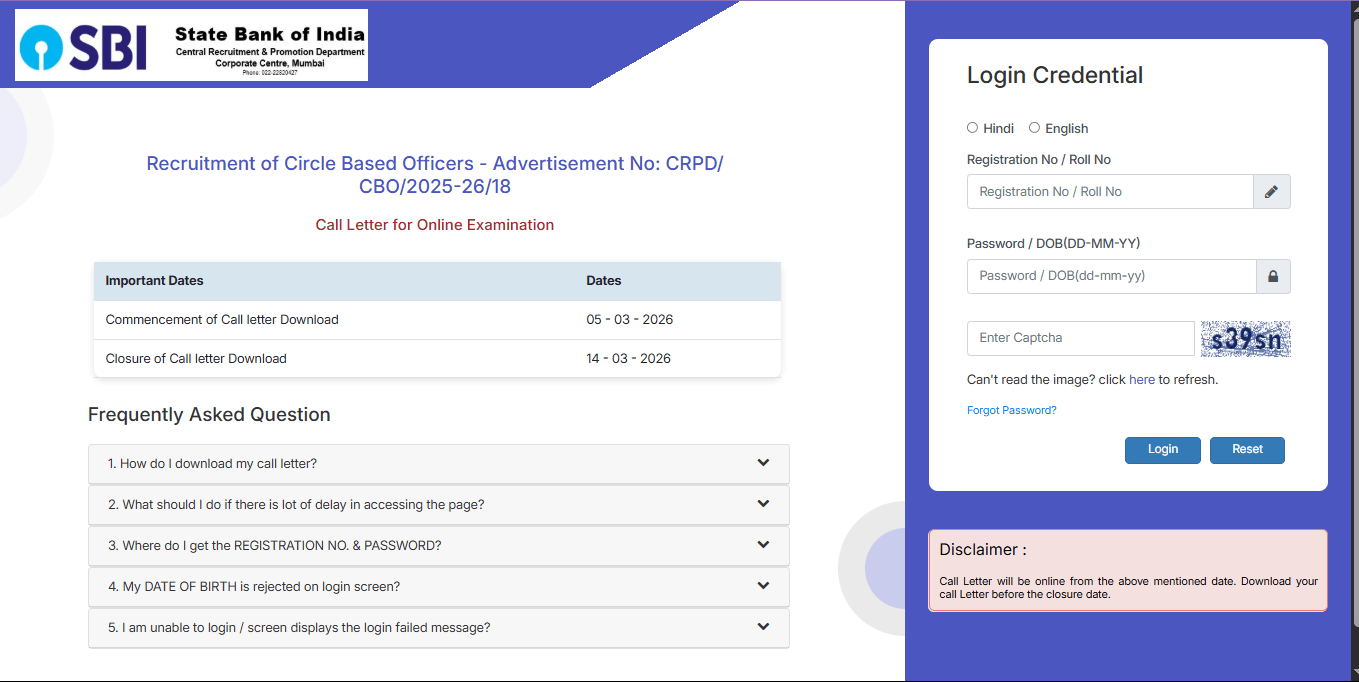Select the English radio button
This screenshot has height=682, width=1359.
(1035, 127)
